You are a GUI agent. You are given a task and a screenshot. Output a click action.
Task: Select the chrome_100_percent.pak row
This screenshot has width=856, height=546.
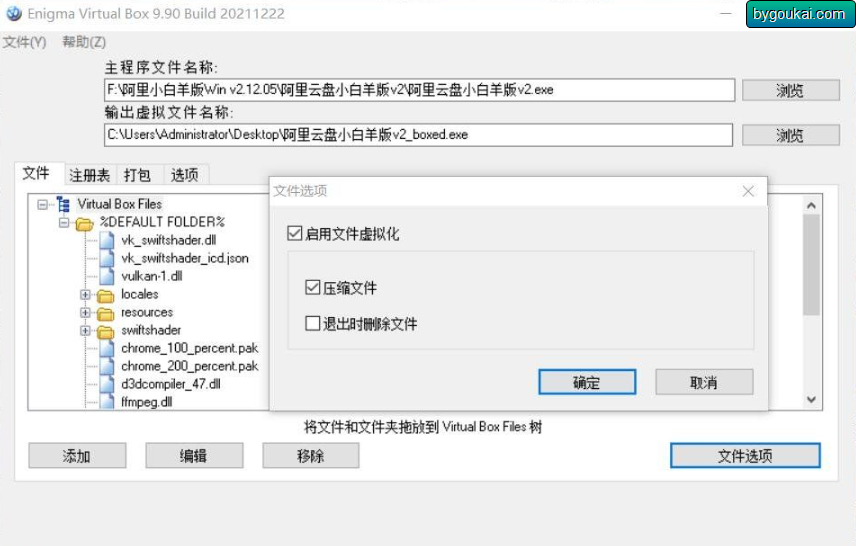pos(189,348)
